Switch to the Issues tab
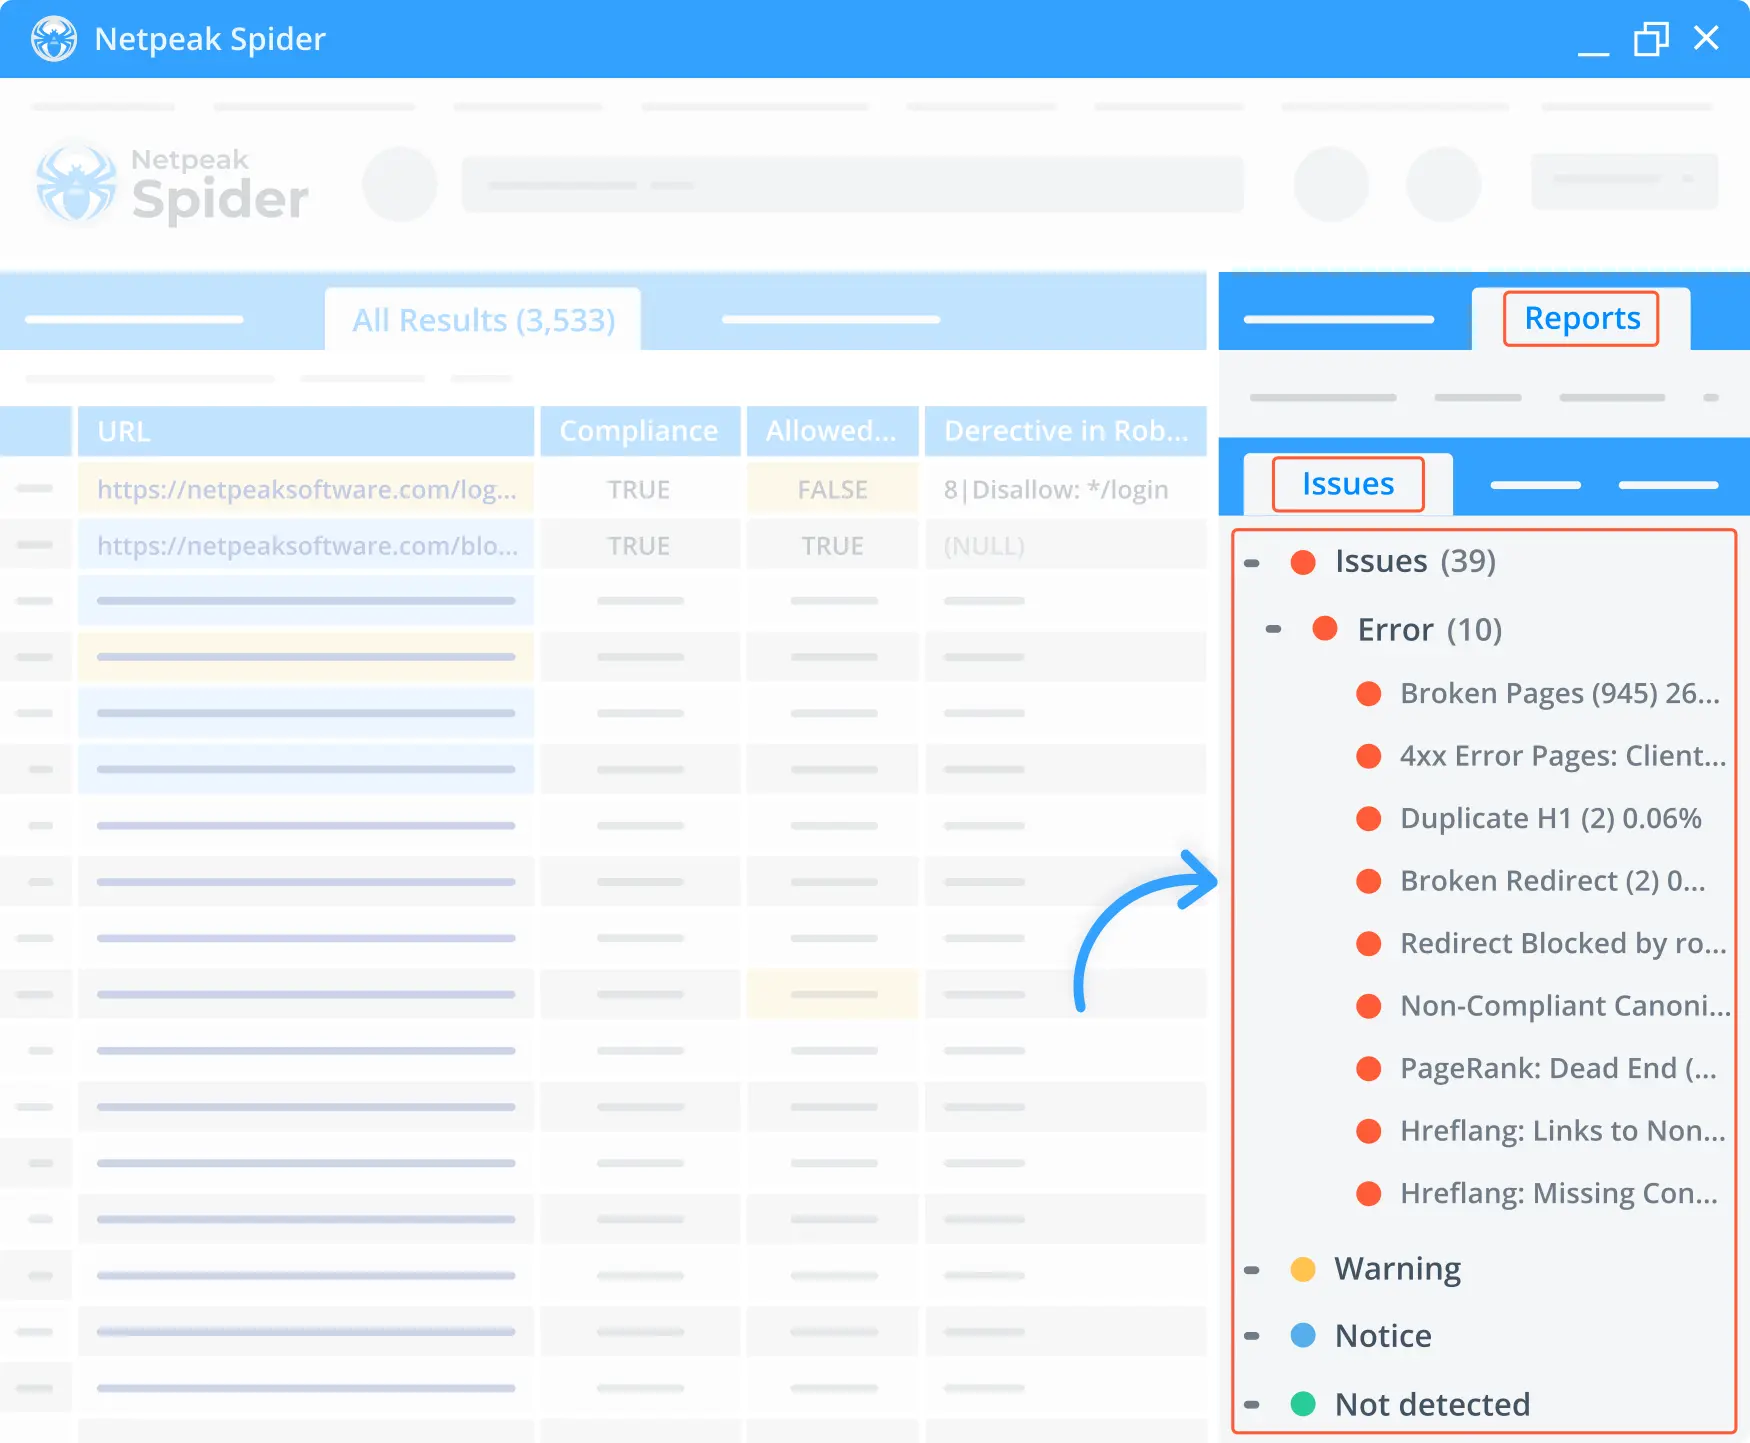The height and width of the screenshot is (1443, 1750). [x=1347, y=484]
